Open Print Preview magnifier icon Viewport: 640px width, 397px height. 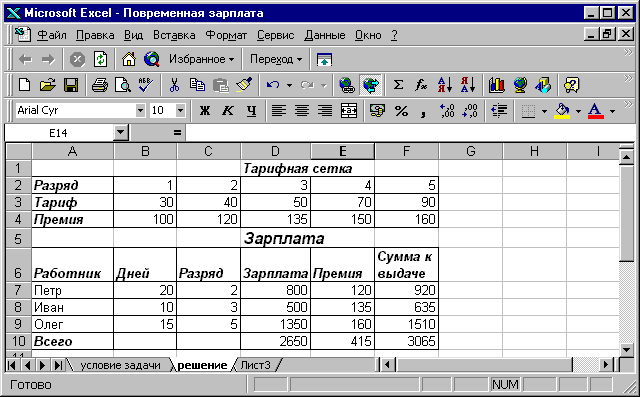point(122,85)
